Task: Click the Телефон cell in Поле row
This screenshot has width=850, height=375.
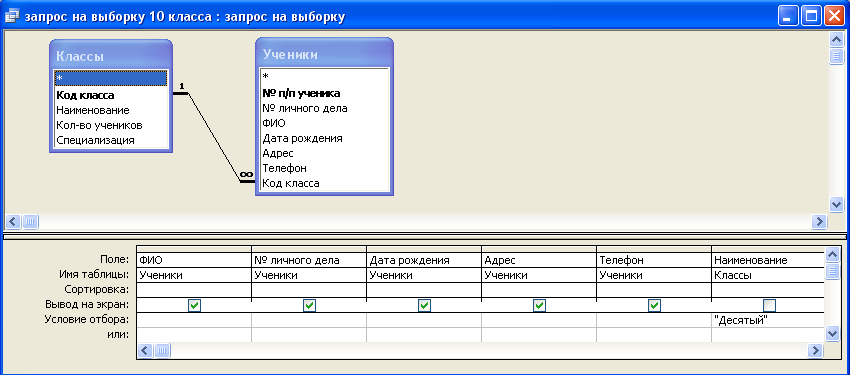Action: pyautogui.click(x=653, y=260)
